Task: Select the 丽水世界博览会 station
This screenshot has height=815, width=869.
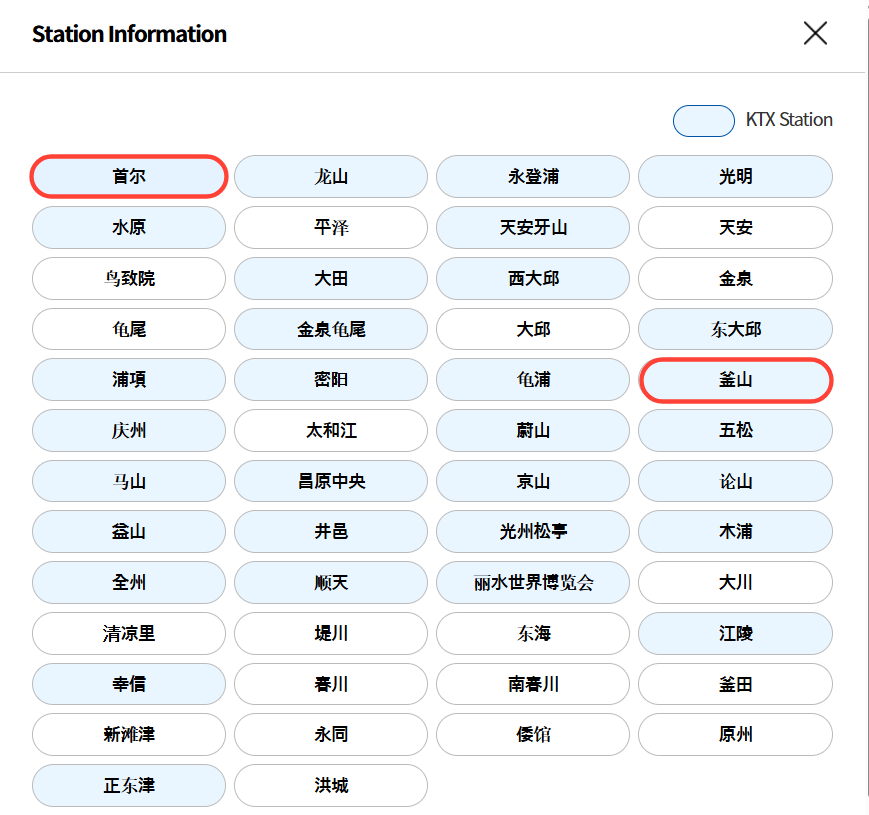Action: (533, 583)
